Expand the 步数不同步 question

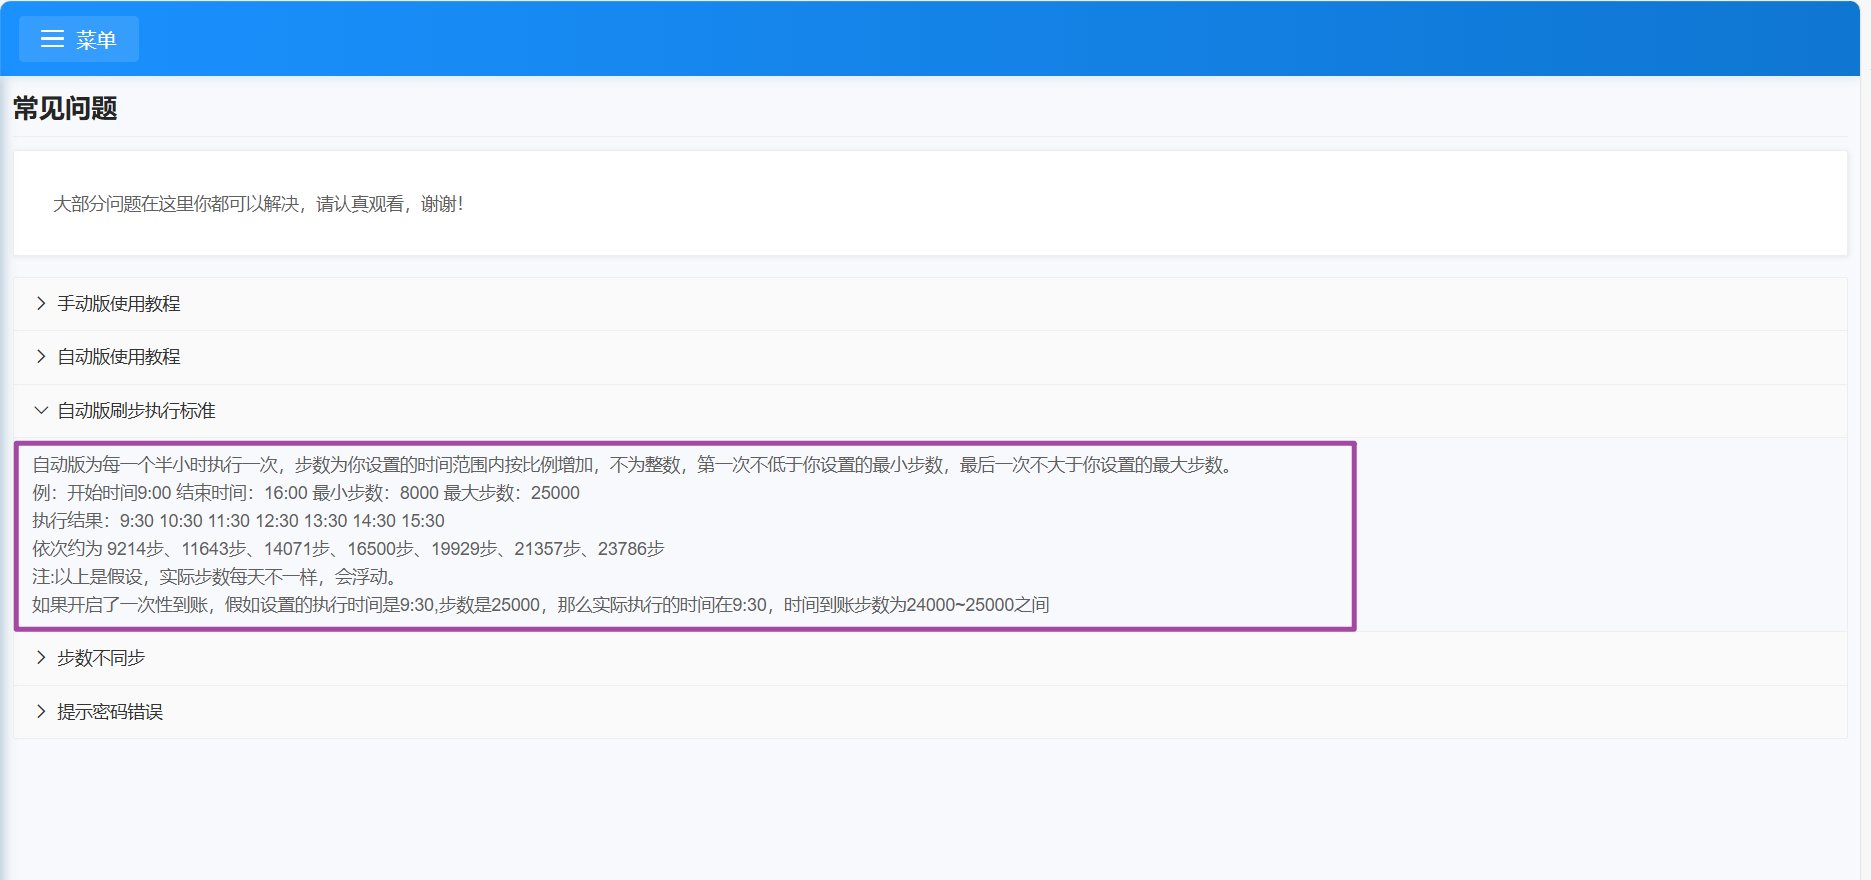tap(101, 658)
